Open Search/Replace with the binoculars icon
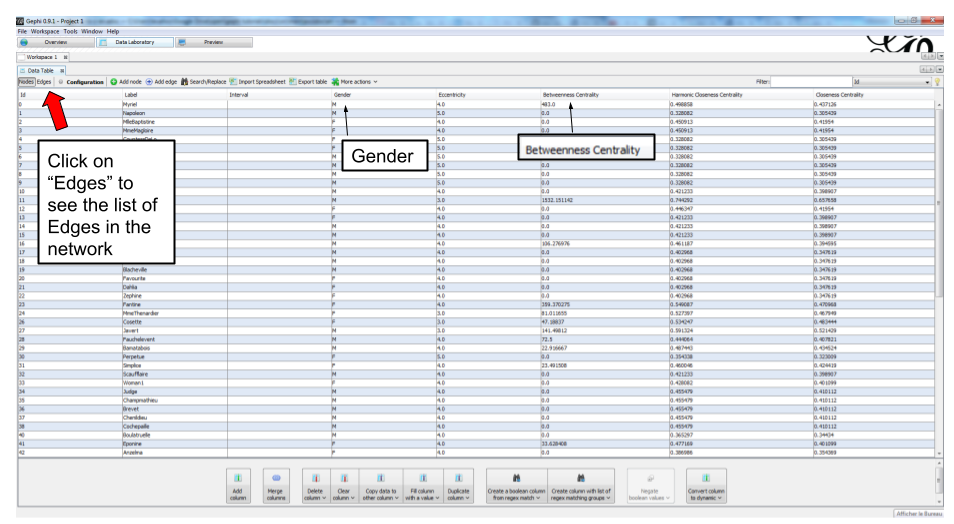Screen dimensions: 954x524 [x=184, y=82]
